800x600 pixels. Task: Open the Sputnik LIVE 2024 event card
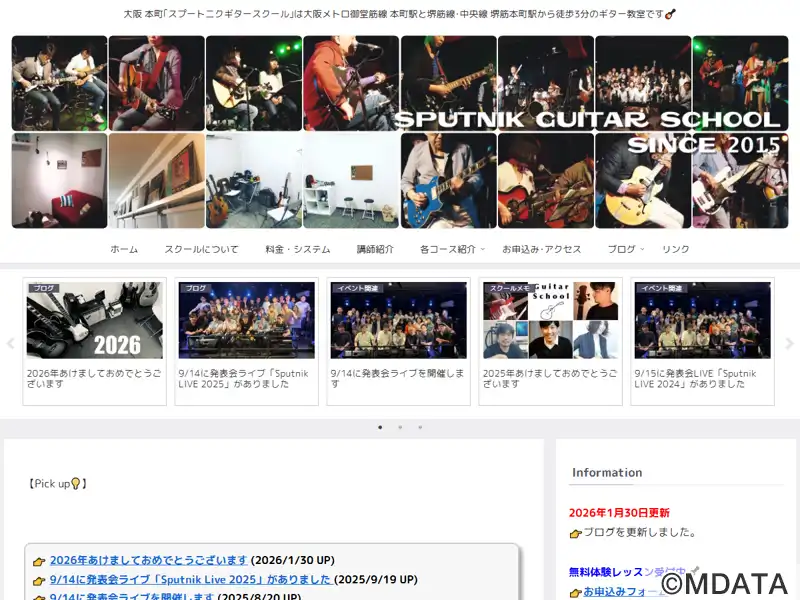coord(703,320)
